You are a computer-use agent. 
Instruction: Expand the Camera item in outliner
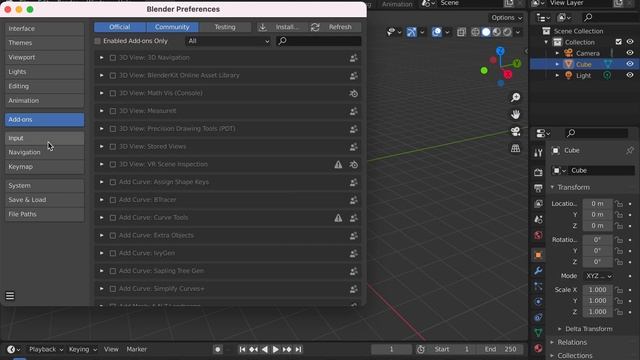pos(557,53)
